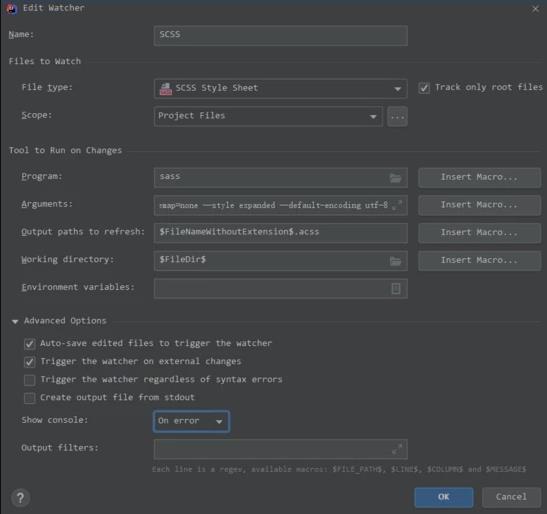
Task: Open the Scope Project Files dropdown
Action: [x=268, y=116]
